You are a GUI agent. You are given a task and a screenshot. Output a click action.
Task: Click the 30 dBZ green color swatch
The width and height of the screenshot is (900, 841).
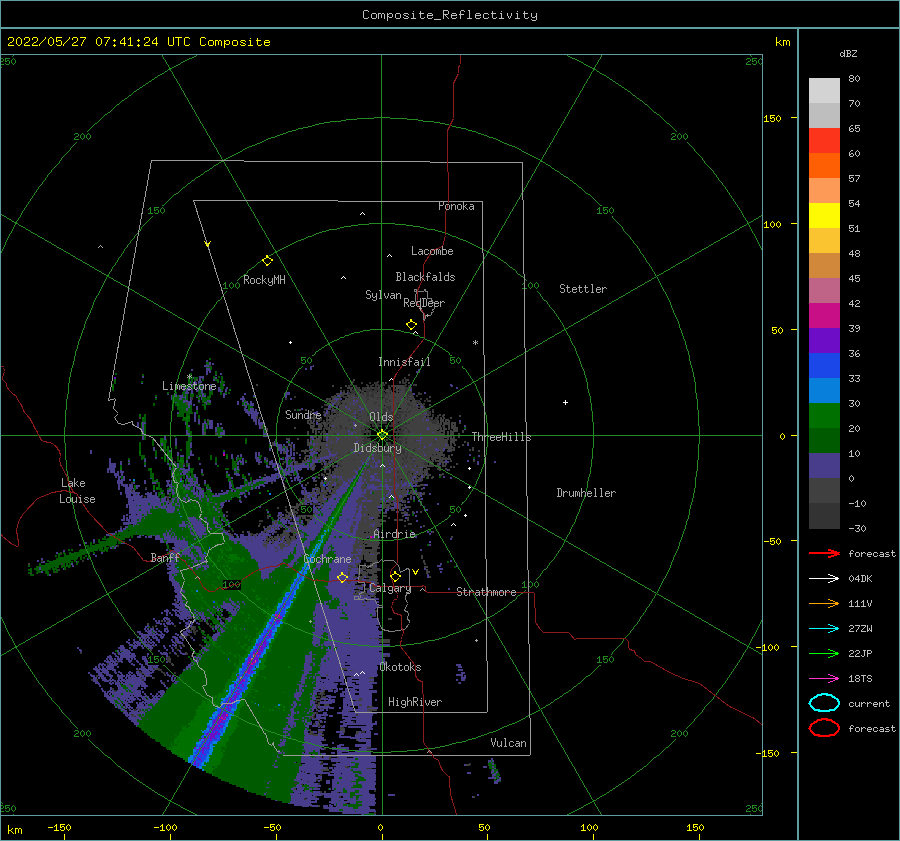(824, 415)
